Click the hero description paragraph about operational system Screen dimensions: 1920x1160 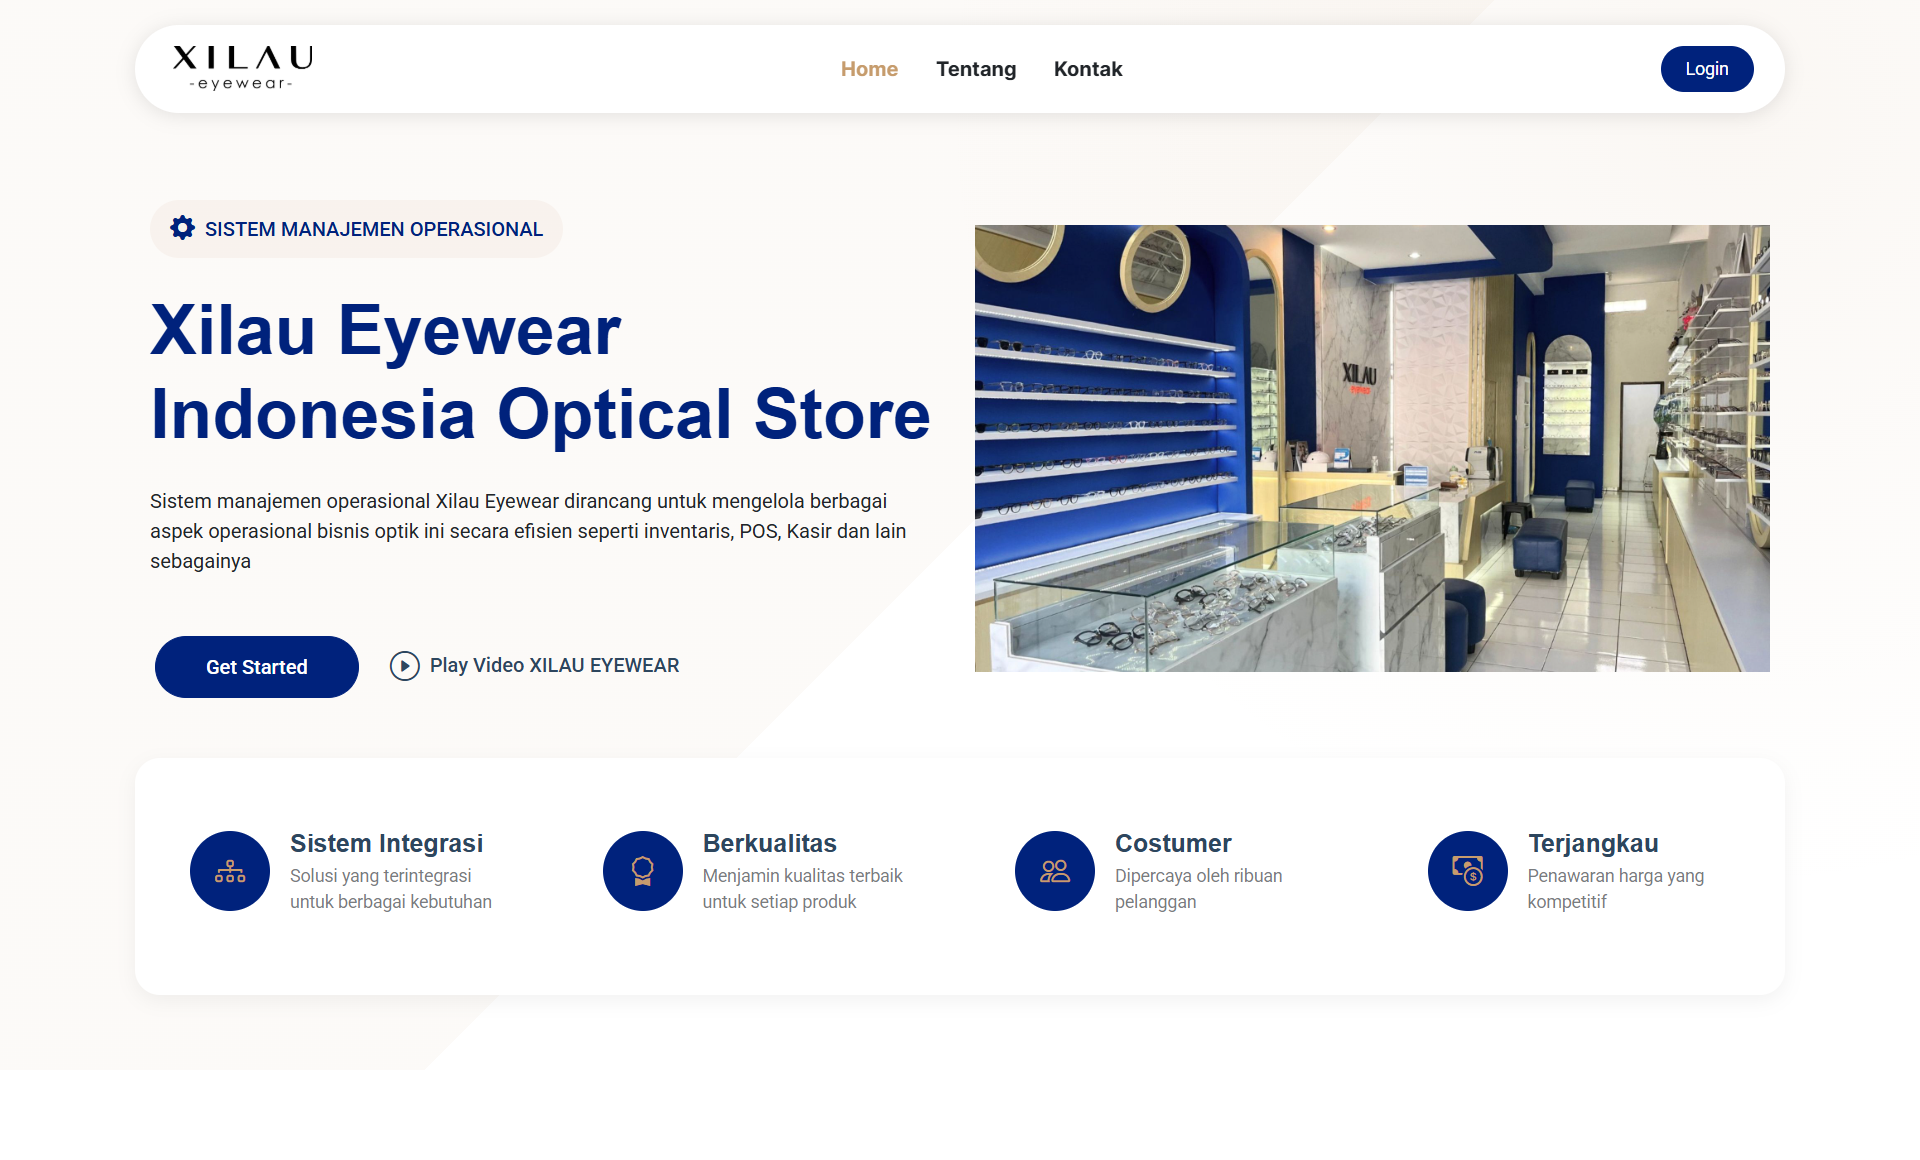pyautogui.click(x=528, y=531)
